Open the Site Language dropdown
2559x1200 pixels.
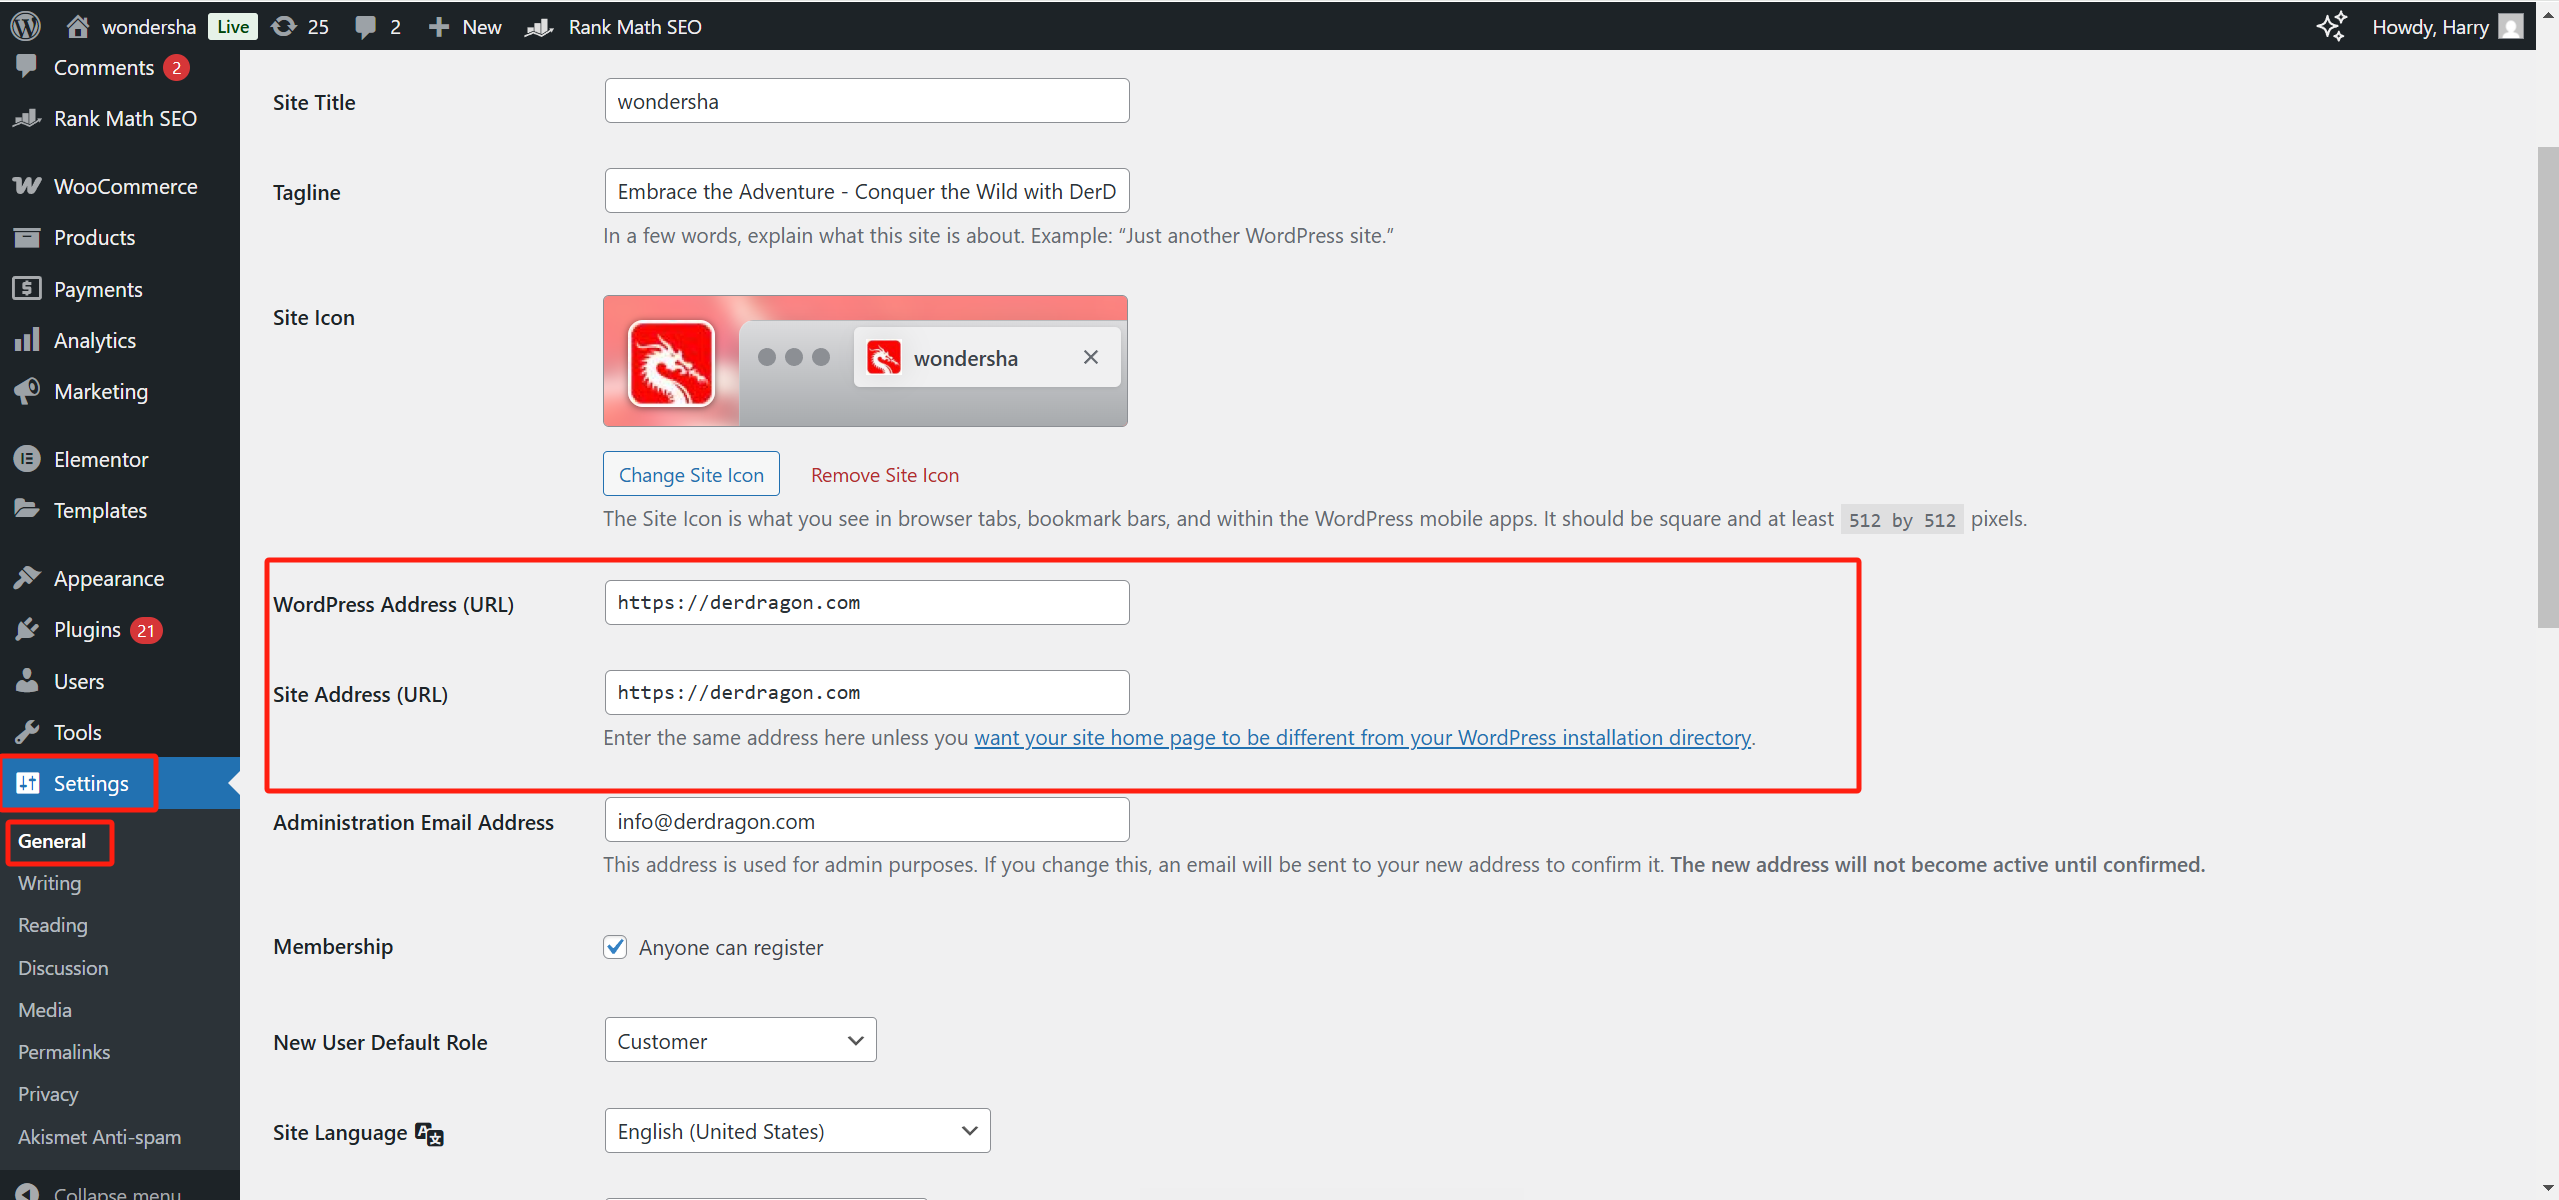[x=797, y=1131]
